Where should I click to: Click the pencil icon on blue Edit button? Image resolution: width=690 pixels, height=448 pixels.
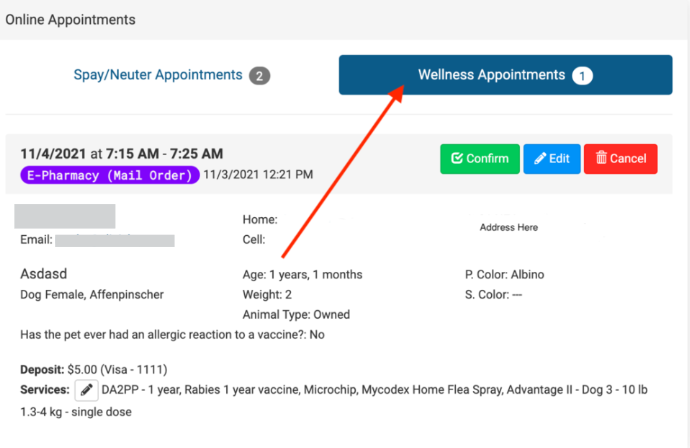click(540, 159)
